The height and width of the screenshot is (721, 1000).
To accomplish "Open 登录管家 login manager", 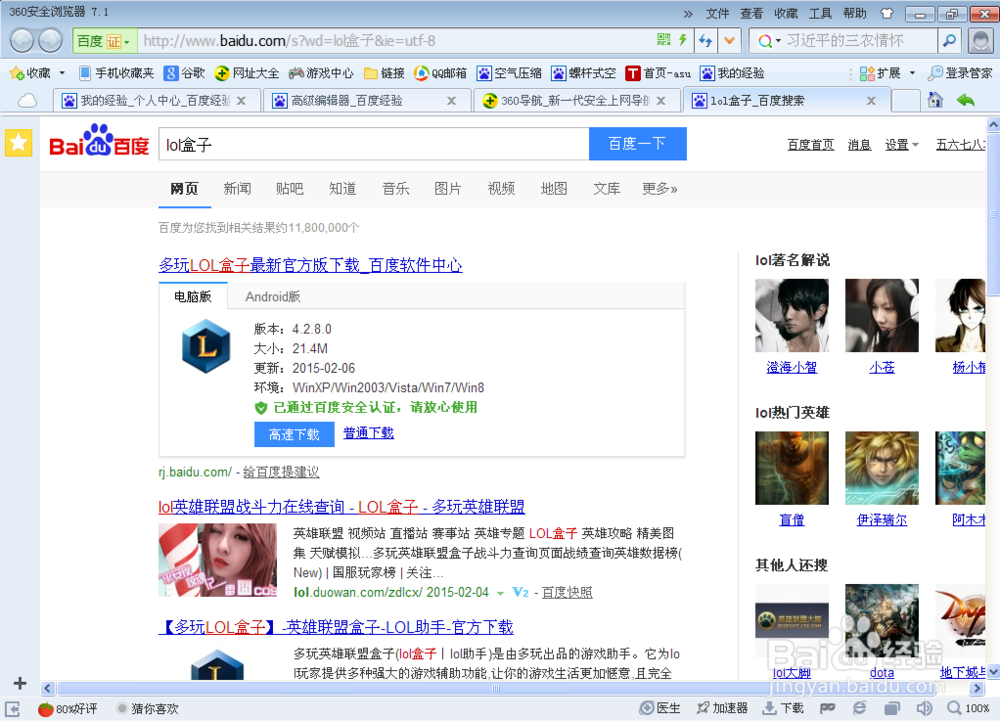I will (x=960, y=73).
